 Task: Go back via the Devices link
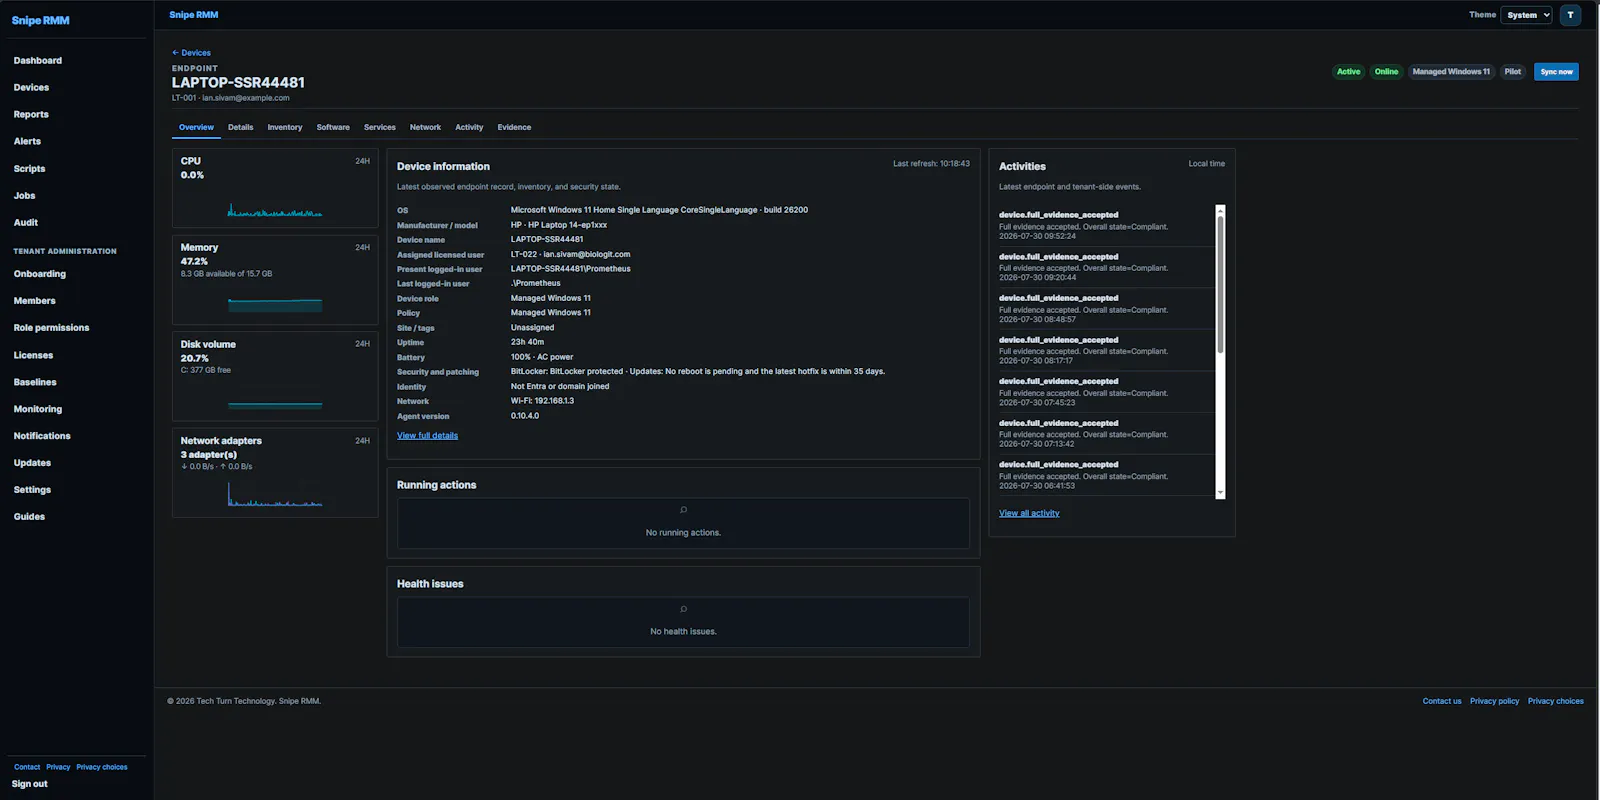pos(191,53)
